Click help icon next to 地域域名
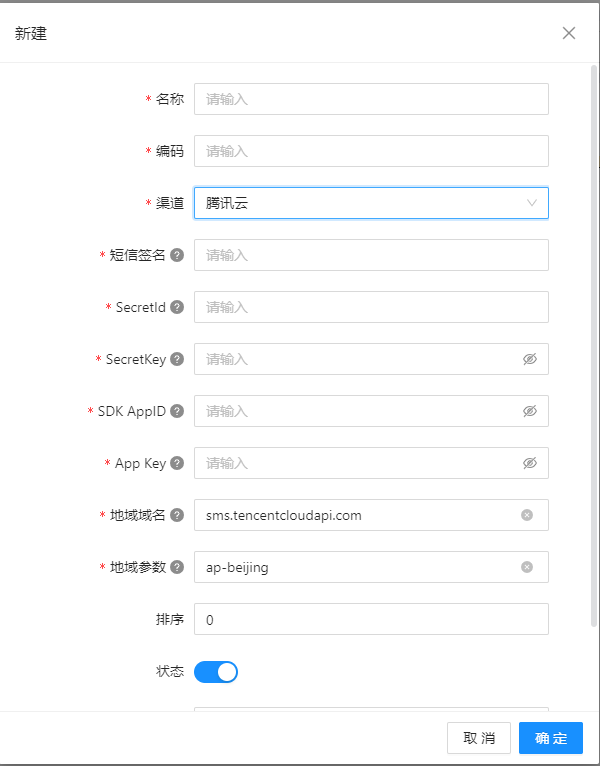Image resolution: width=600 pixels, height=766 pixels. 177,515
